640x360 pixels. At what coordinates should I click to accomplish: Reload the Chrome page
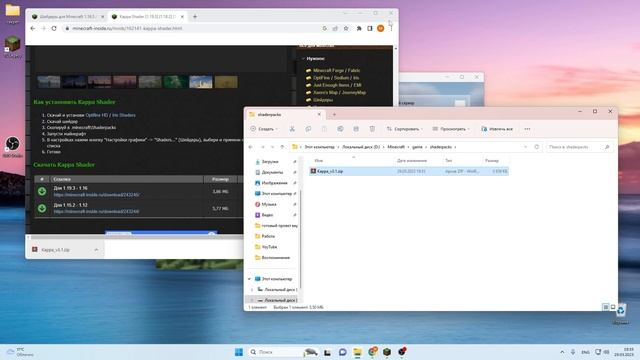click(54, 29)
